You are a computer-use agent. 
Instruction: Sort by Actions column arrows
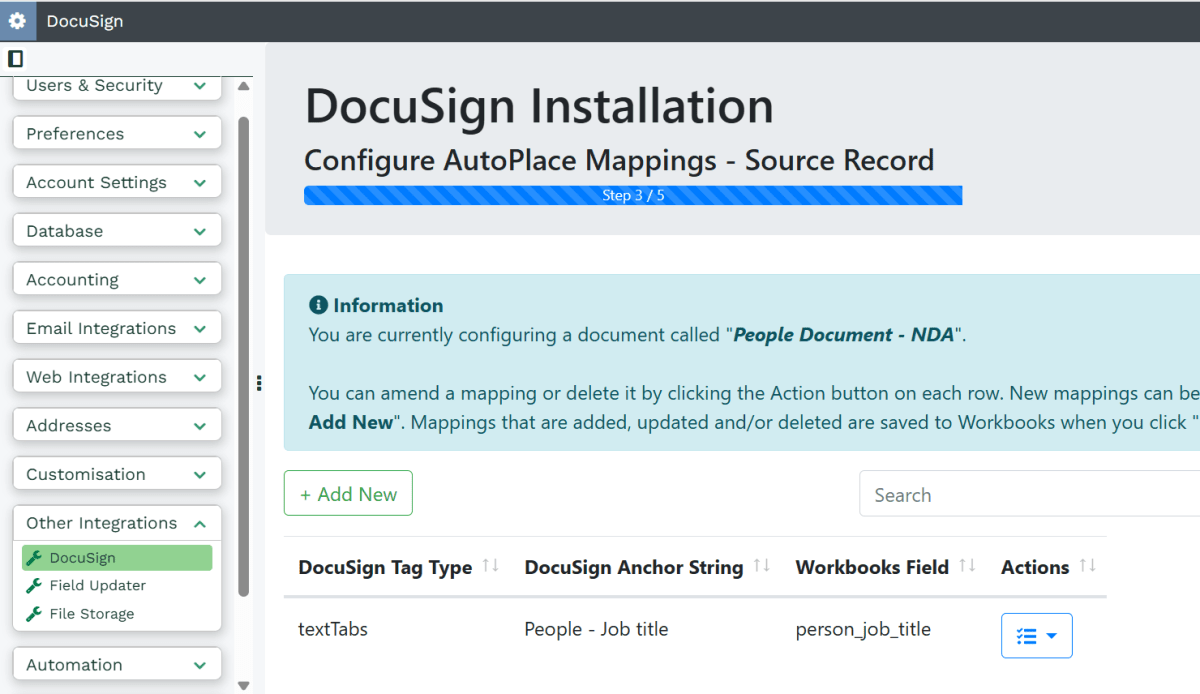click(1087, 566)
